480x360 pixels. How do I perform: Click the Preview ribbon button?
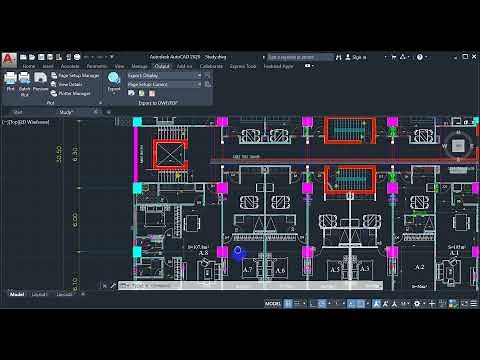point(40,81)
